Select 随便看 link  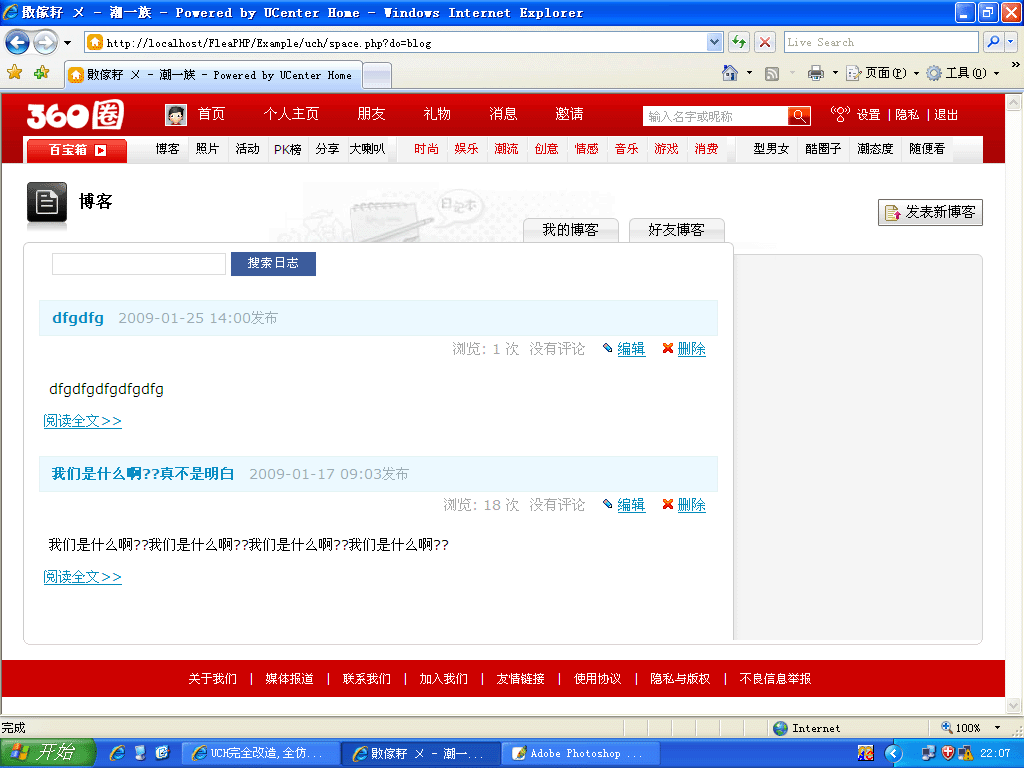tap(927, 149)
